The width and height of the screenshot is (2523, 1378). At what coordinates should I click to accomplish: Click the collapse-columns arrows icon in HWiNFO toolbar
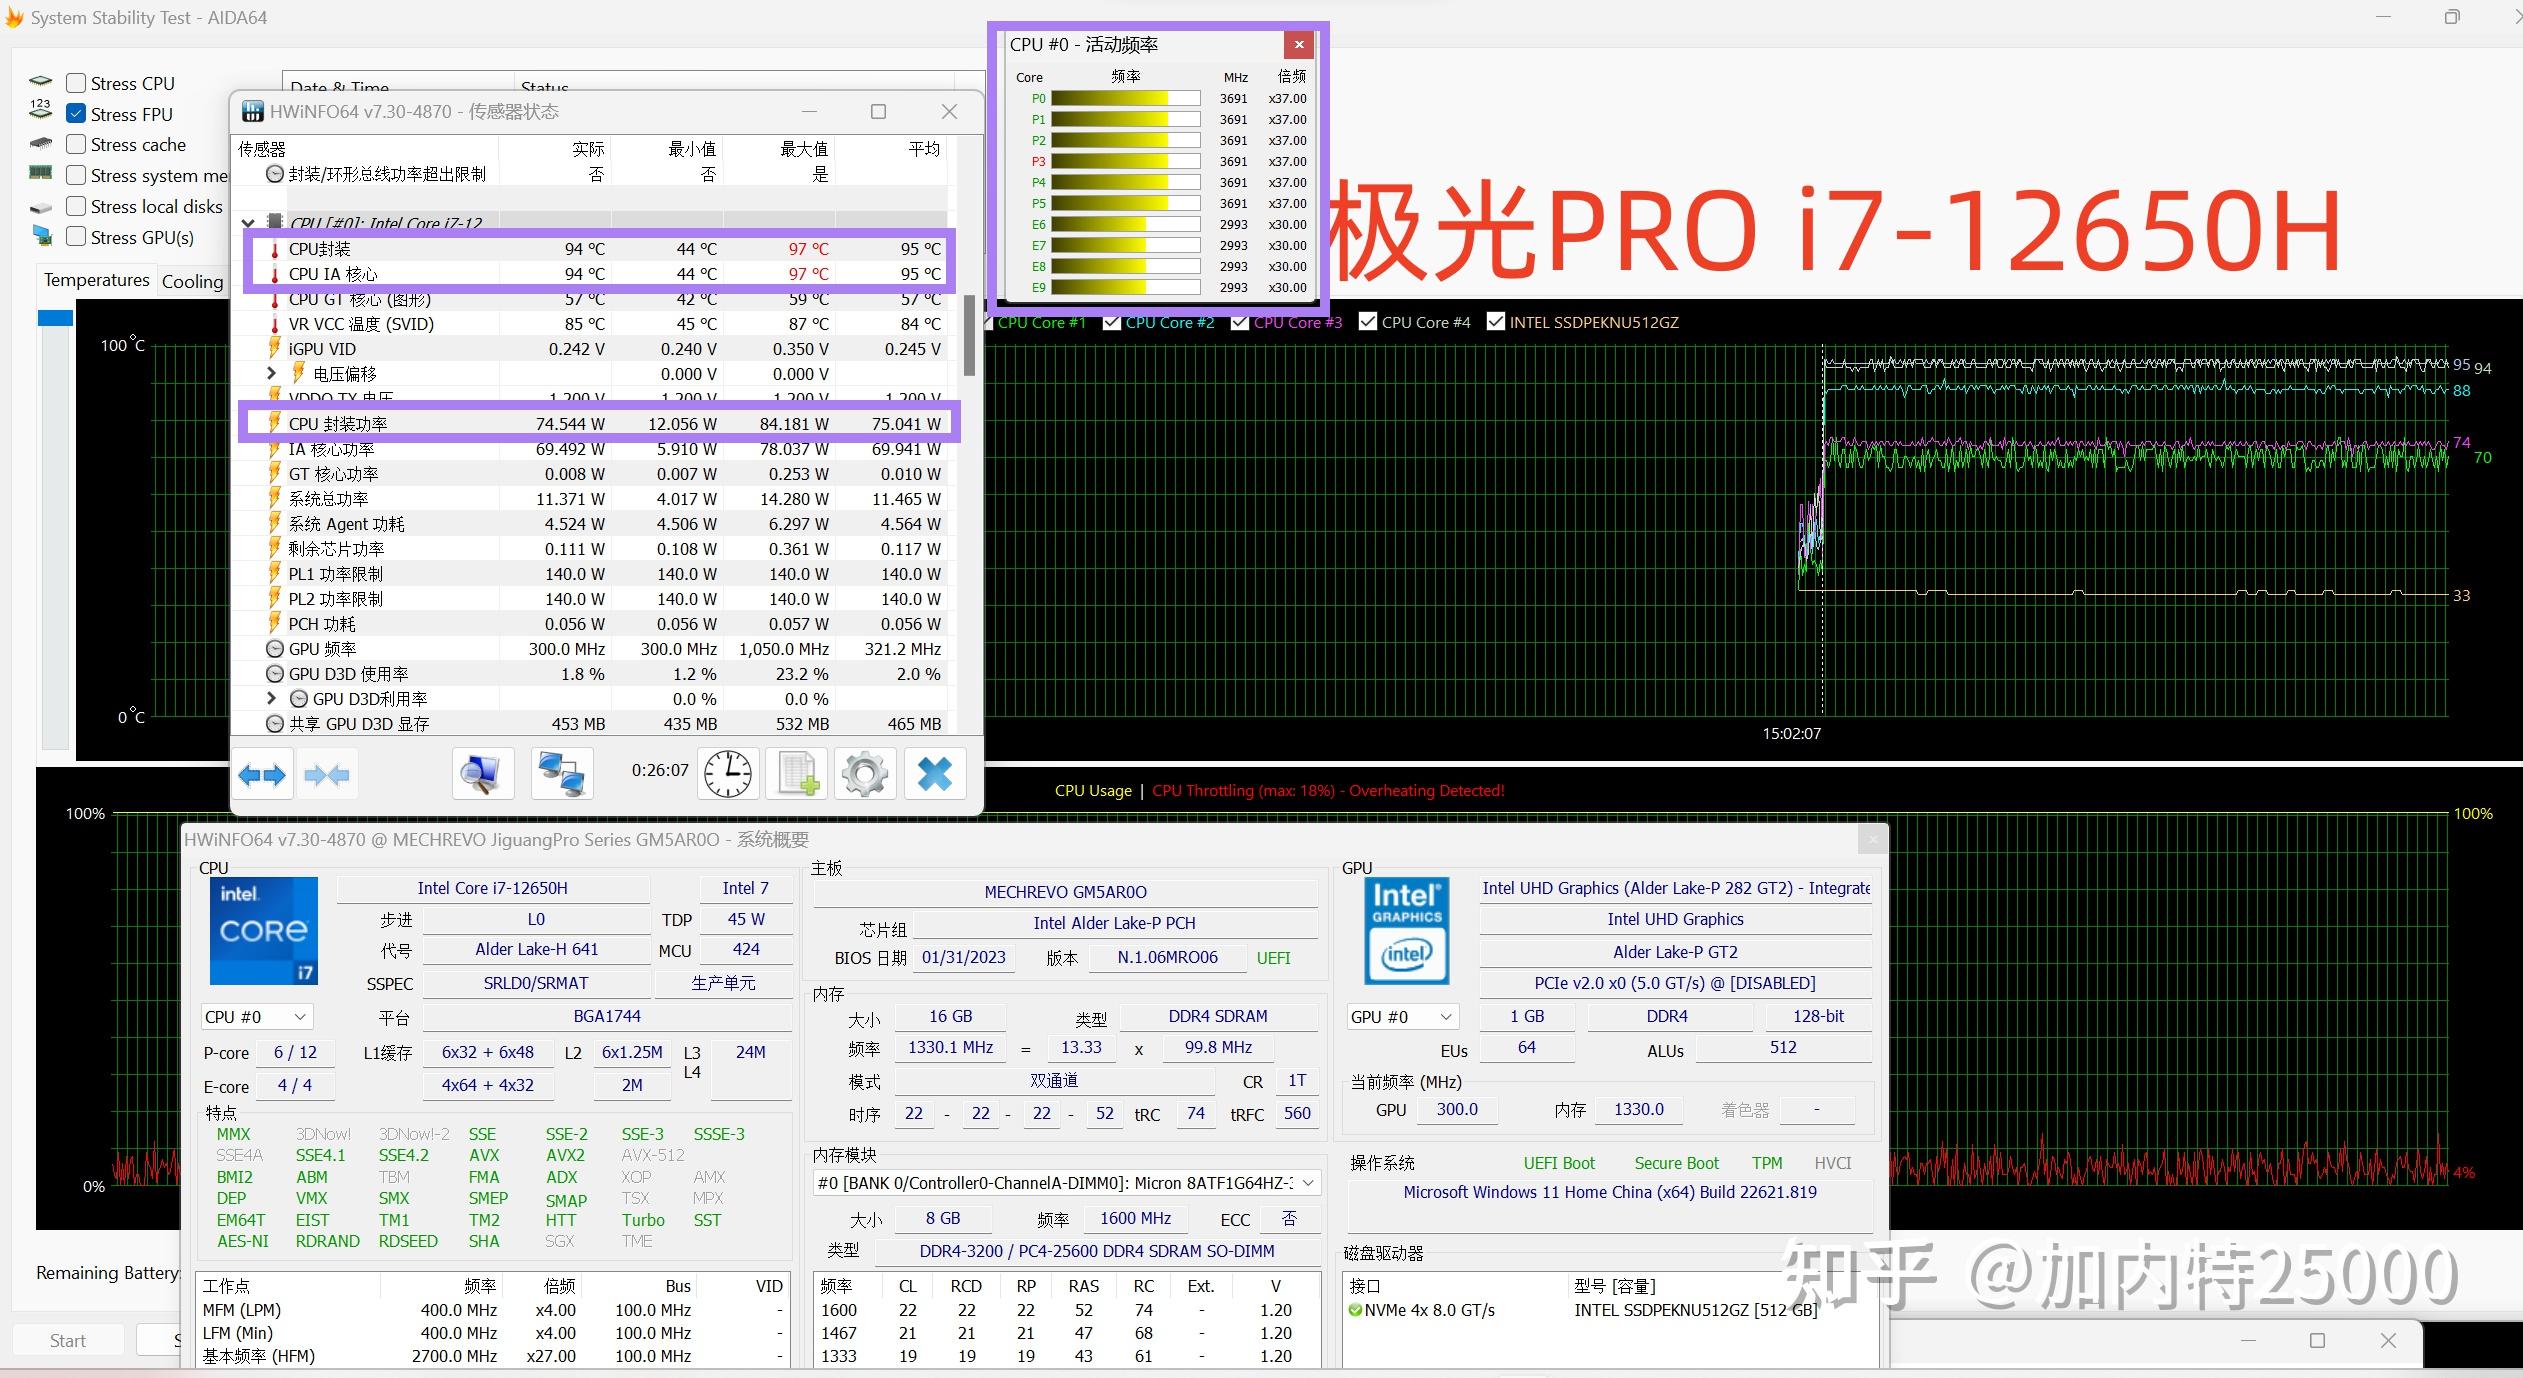(327, 773)
